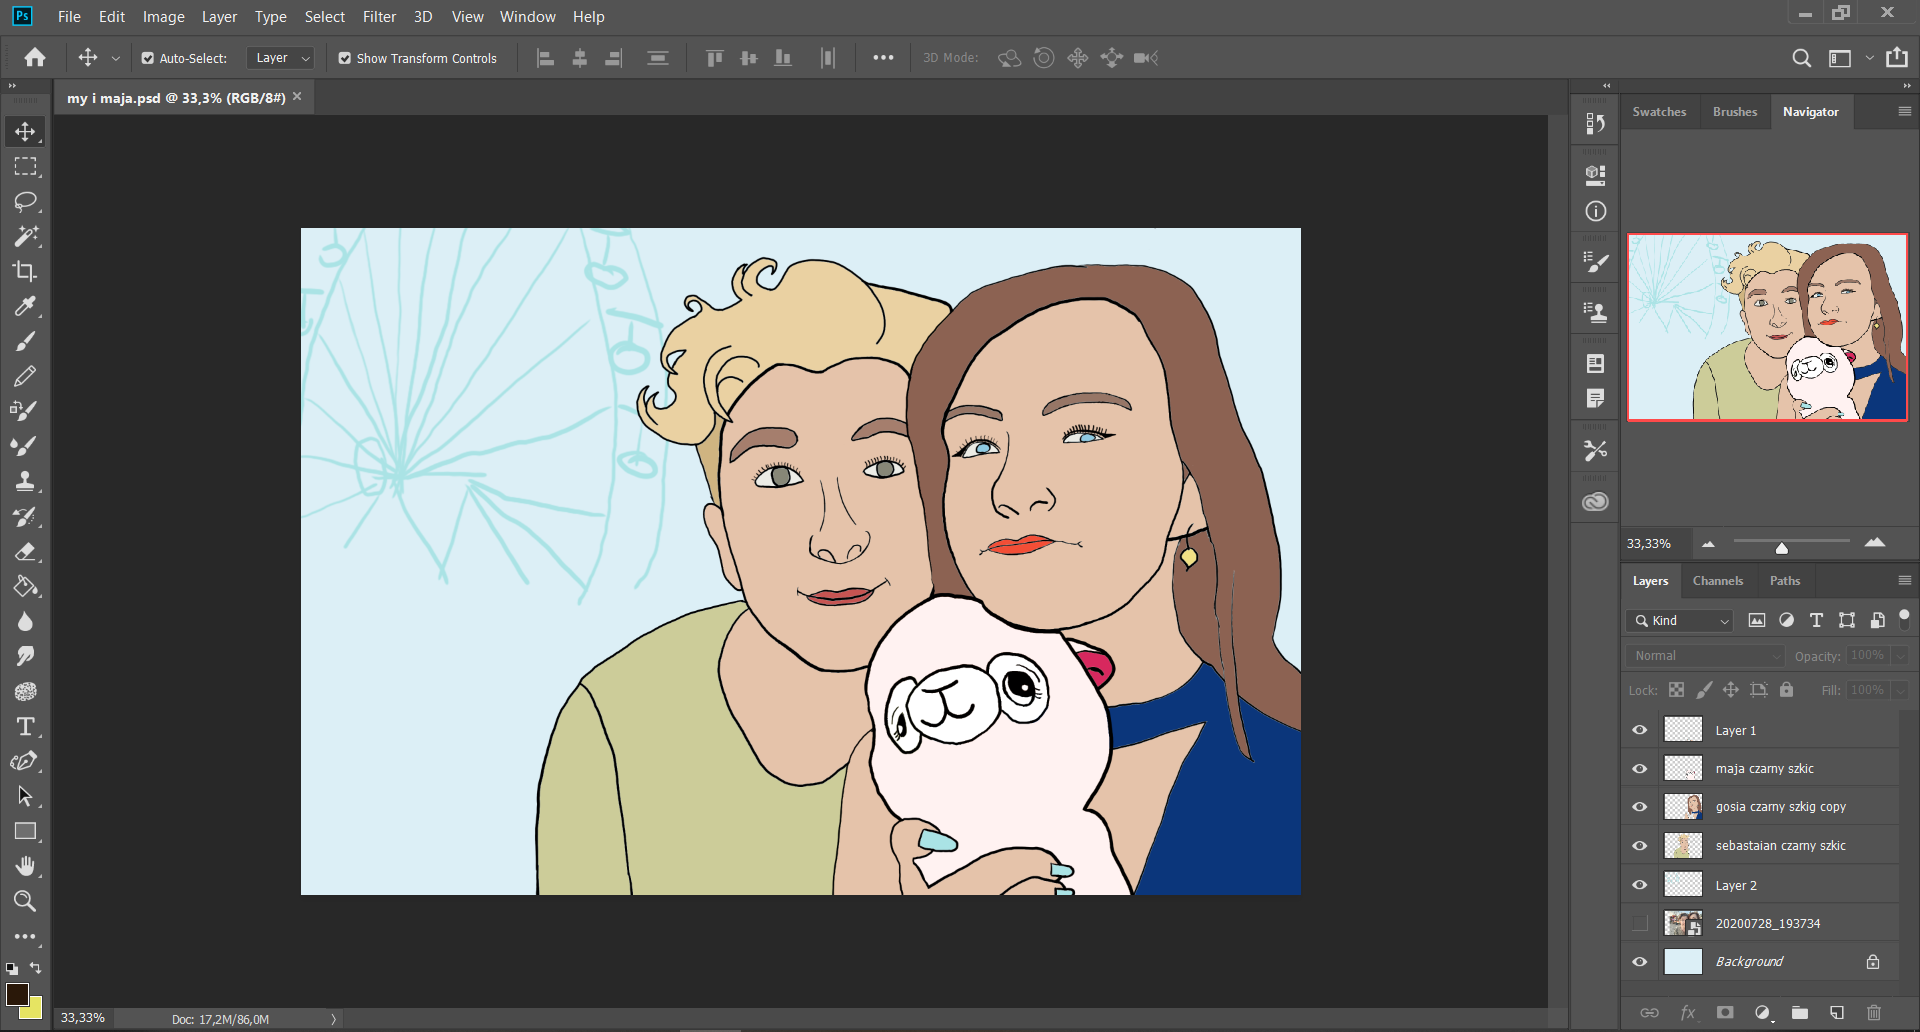
Task: Open the Image menu
Action: [164, 16]
